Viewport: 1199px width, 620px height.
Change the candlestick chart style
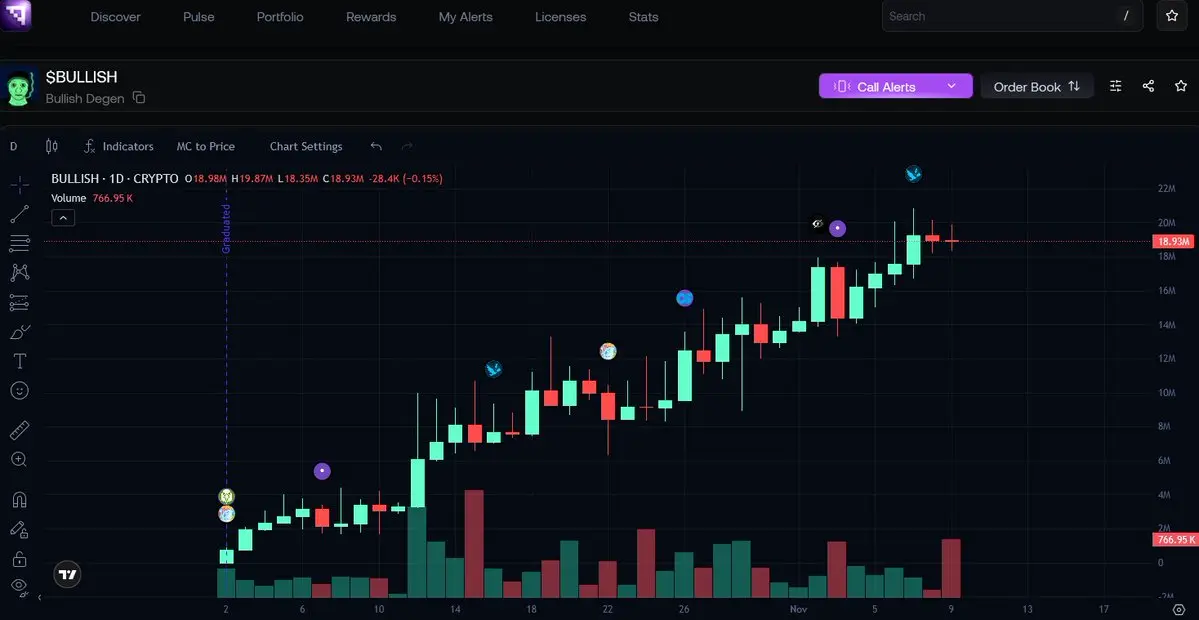pos(52,146)
